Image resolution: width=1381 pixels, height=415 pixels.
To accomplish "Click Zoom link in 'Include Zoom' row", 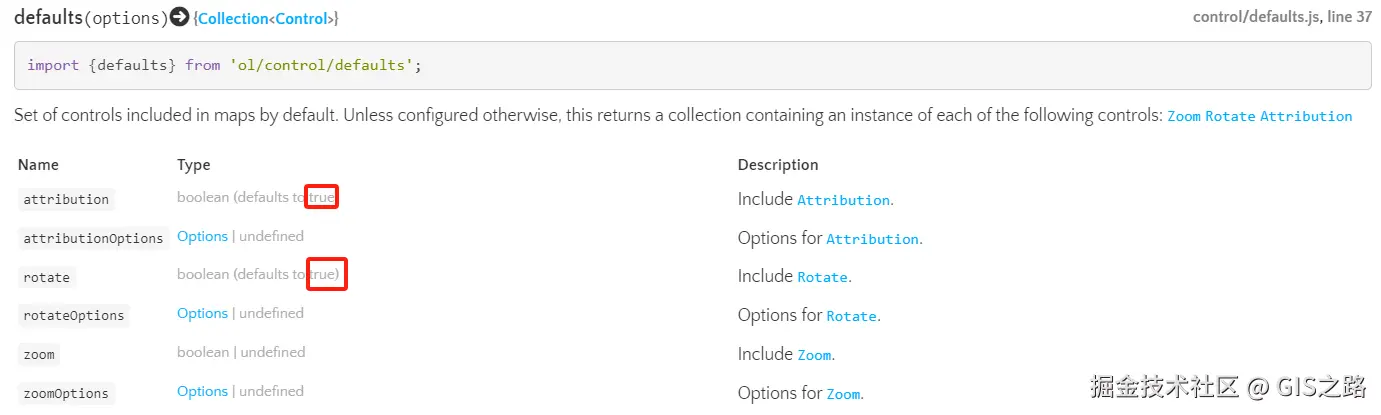I will click(x=814, y=355).
